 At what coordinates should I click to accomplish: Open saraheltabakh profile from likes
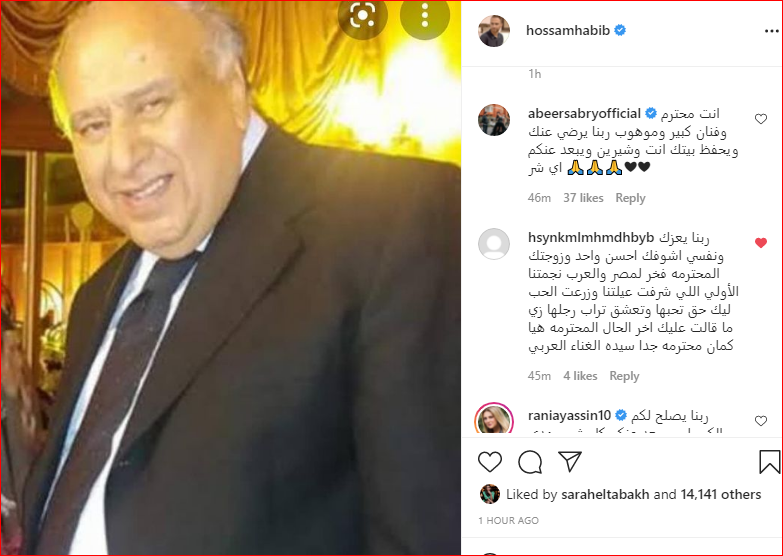tap(605, 495)
